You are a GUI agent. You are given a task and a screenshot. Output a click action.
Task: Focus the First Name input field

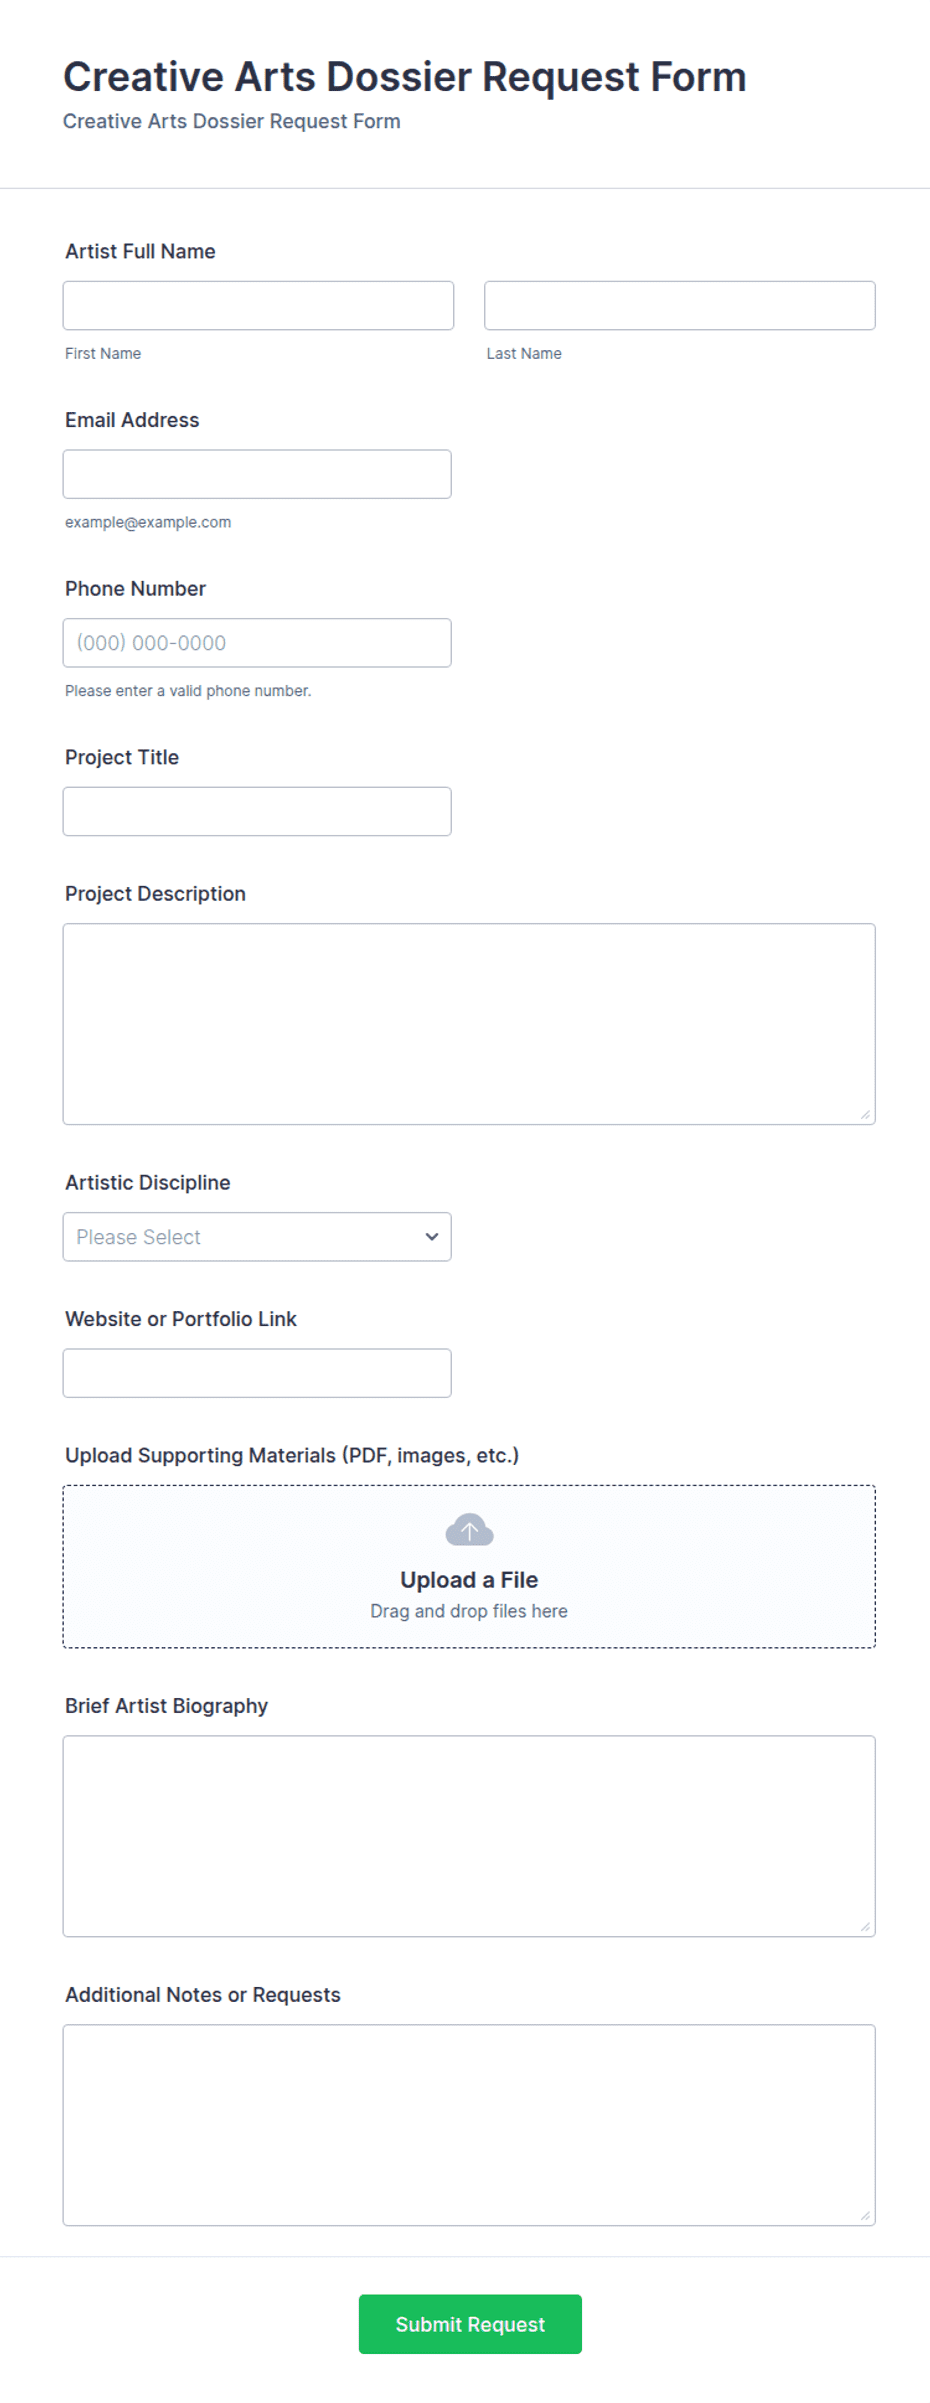click(258, 306)
